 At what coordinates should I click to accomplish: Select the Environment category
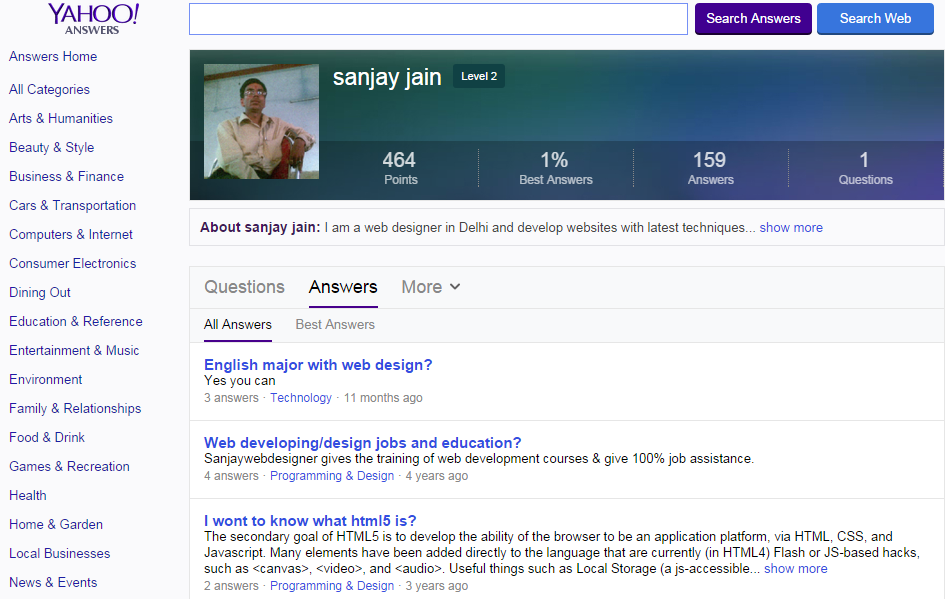46,380
